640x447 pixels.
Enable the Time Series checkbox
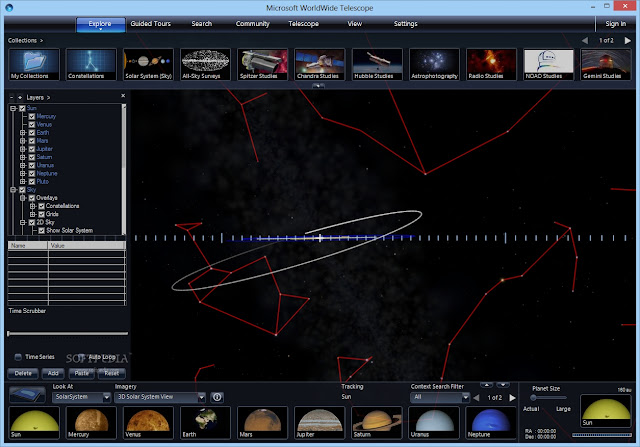(x=18, y=357)
